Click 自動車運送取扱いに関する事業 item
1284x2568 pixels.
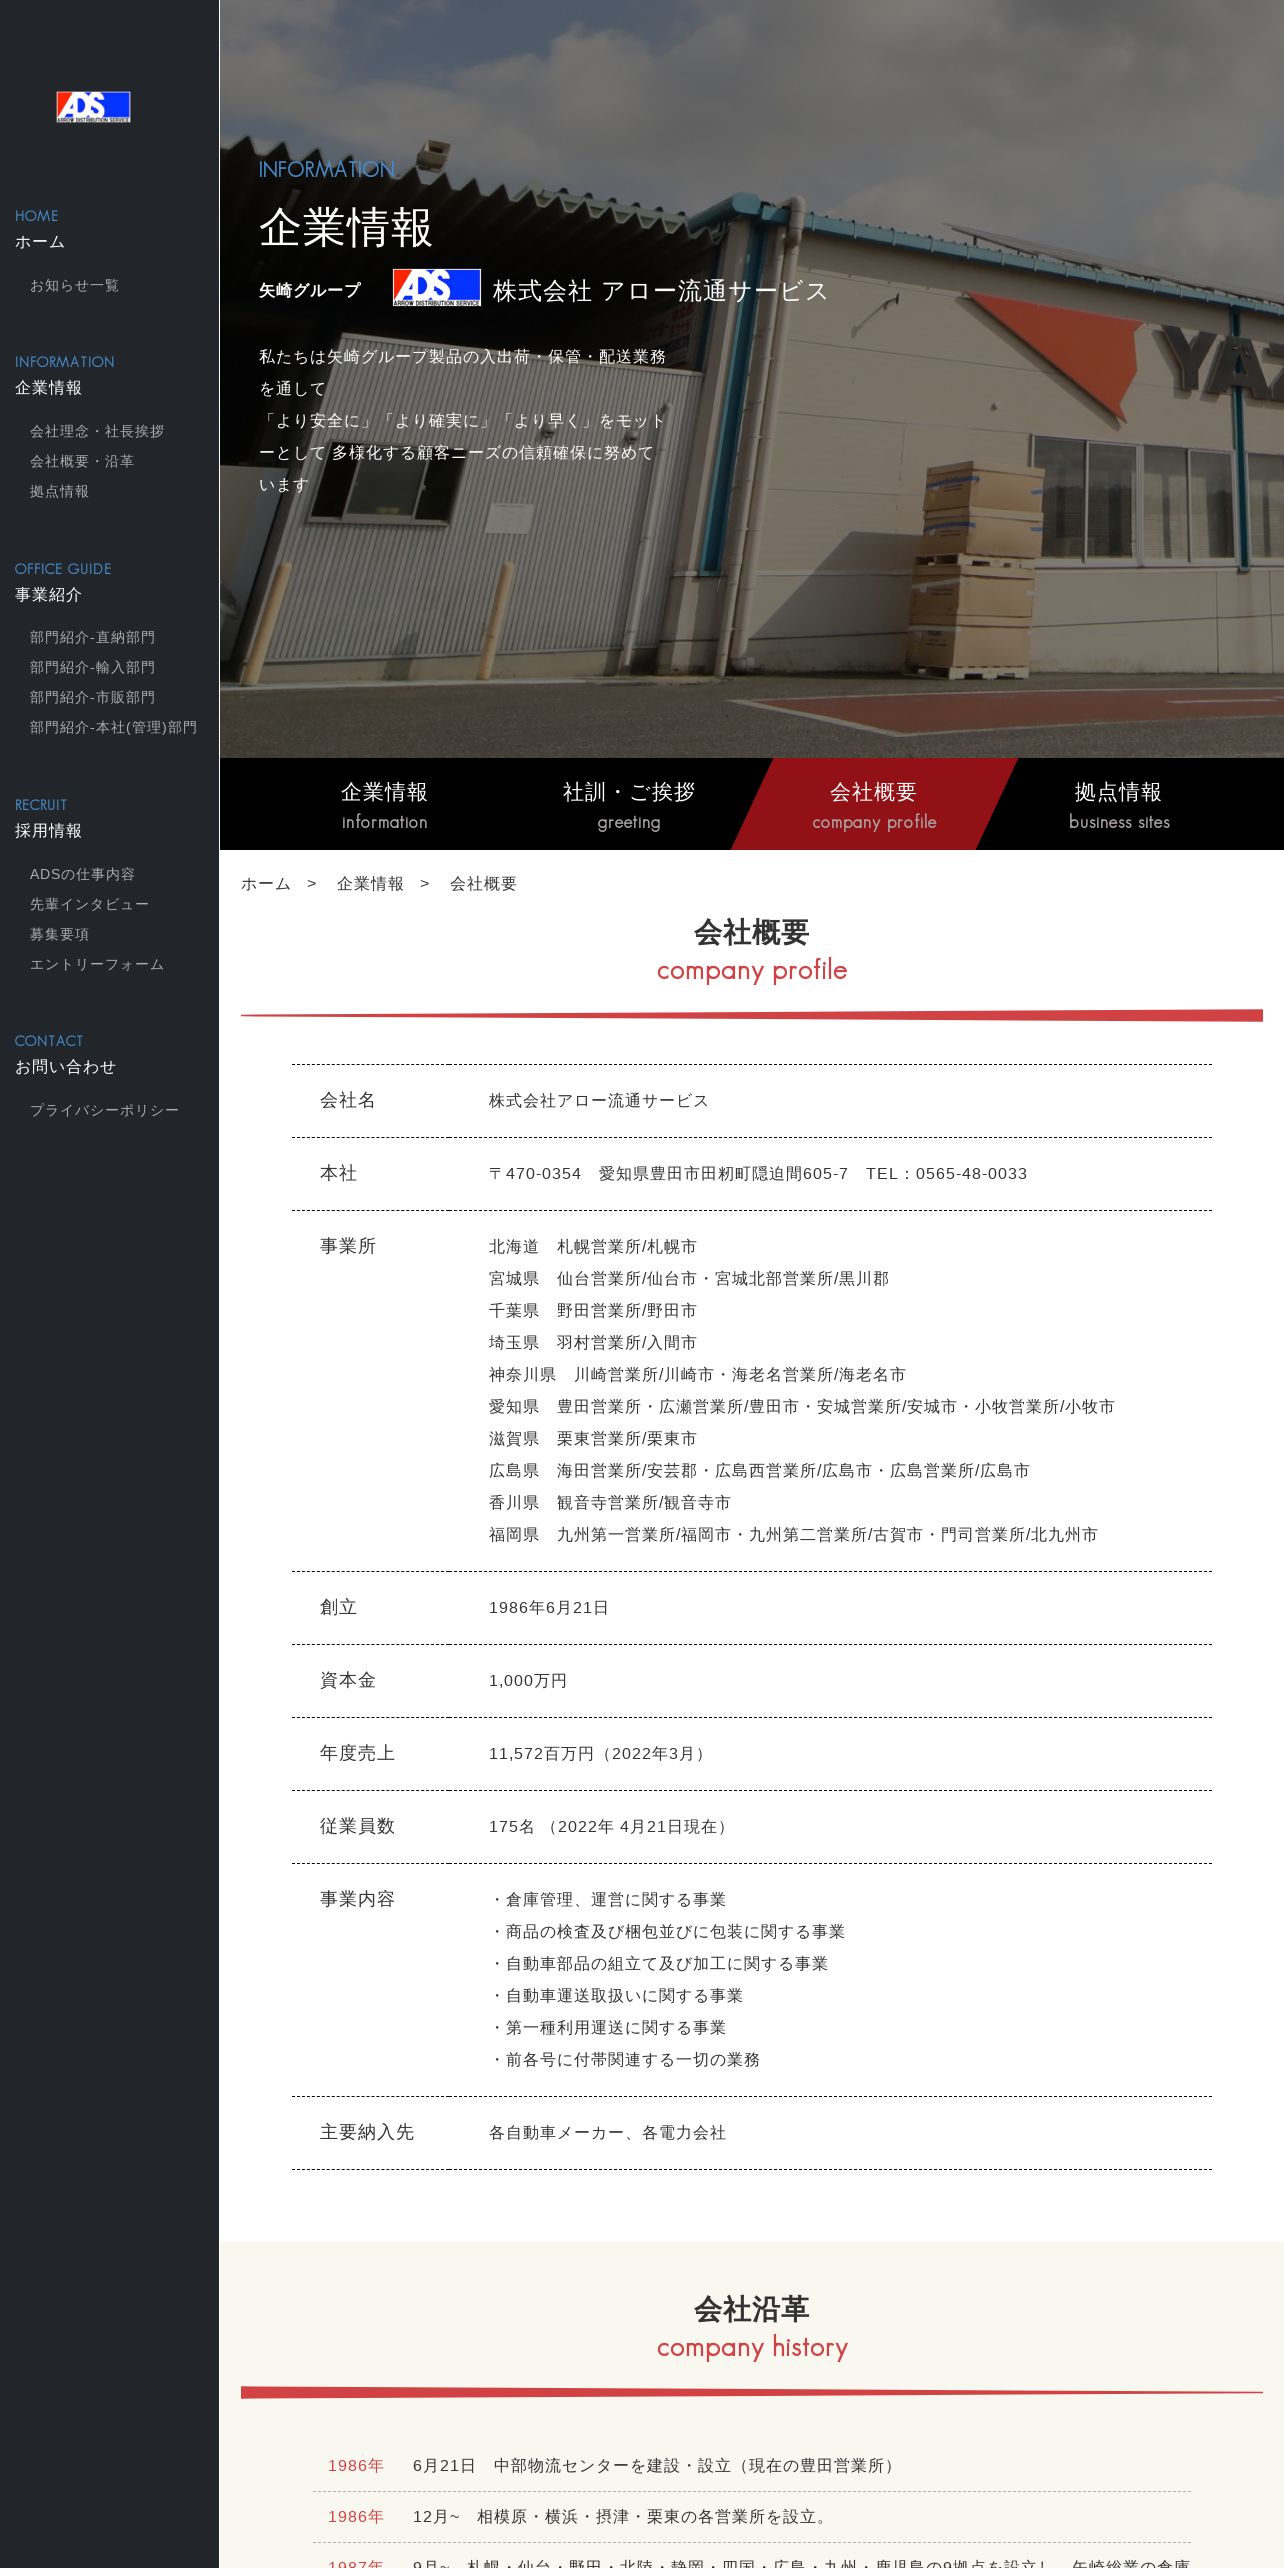tap(616, 1996)
